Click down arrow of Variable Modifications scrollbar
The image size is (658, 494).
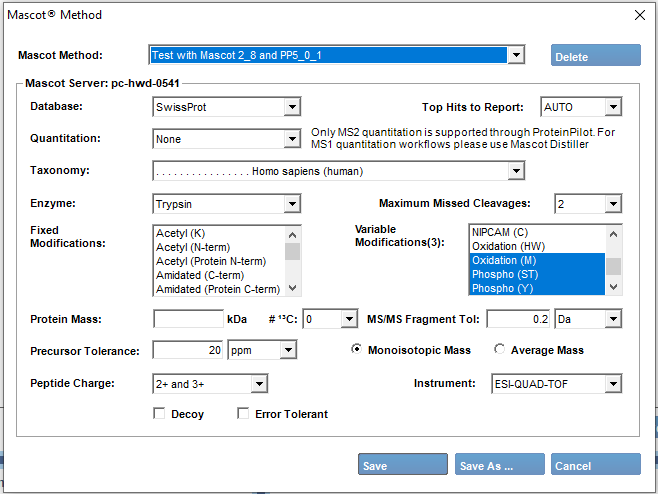(614, 287)
